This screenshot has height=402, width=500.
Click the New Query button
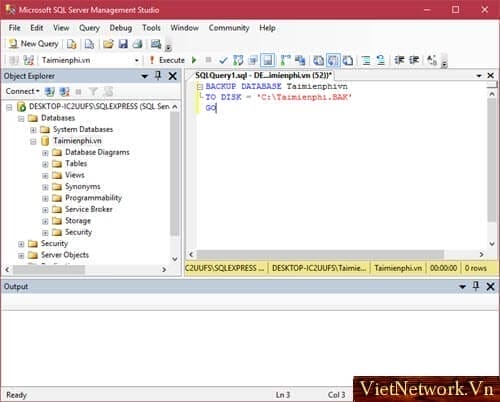coord(33,44)
